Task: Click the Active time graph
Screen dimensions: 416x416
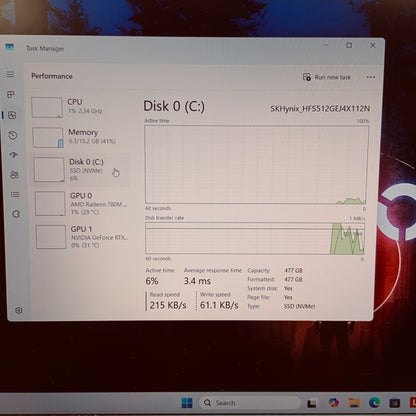Action: [x=257, y=164]
